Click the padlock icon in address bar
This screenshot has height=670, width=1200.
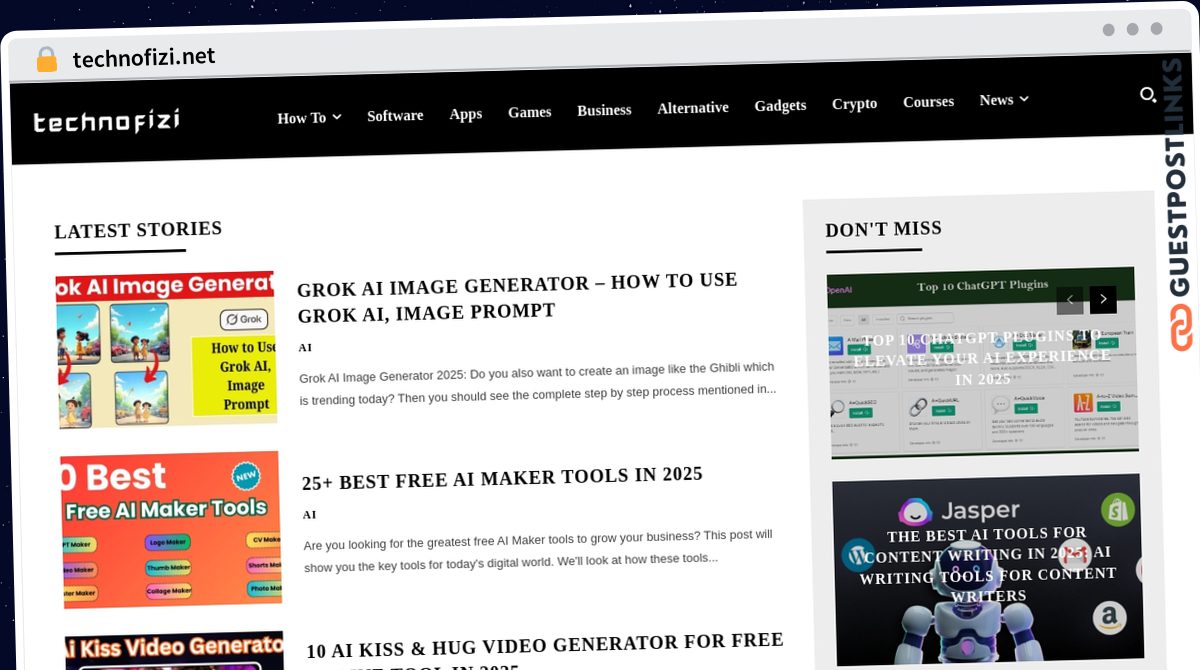tap(46, 60)
